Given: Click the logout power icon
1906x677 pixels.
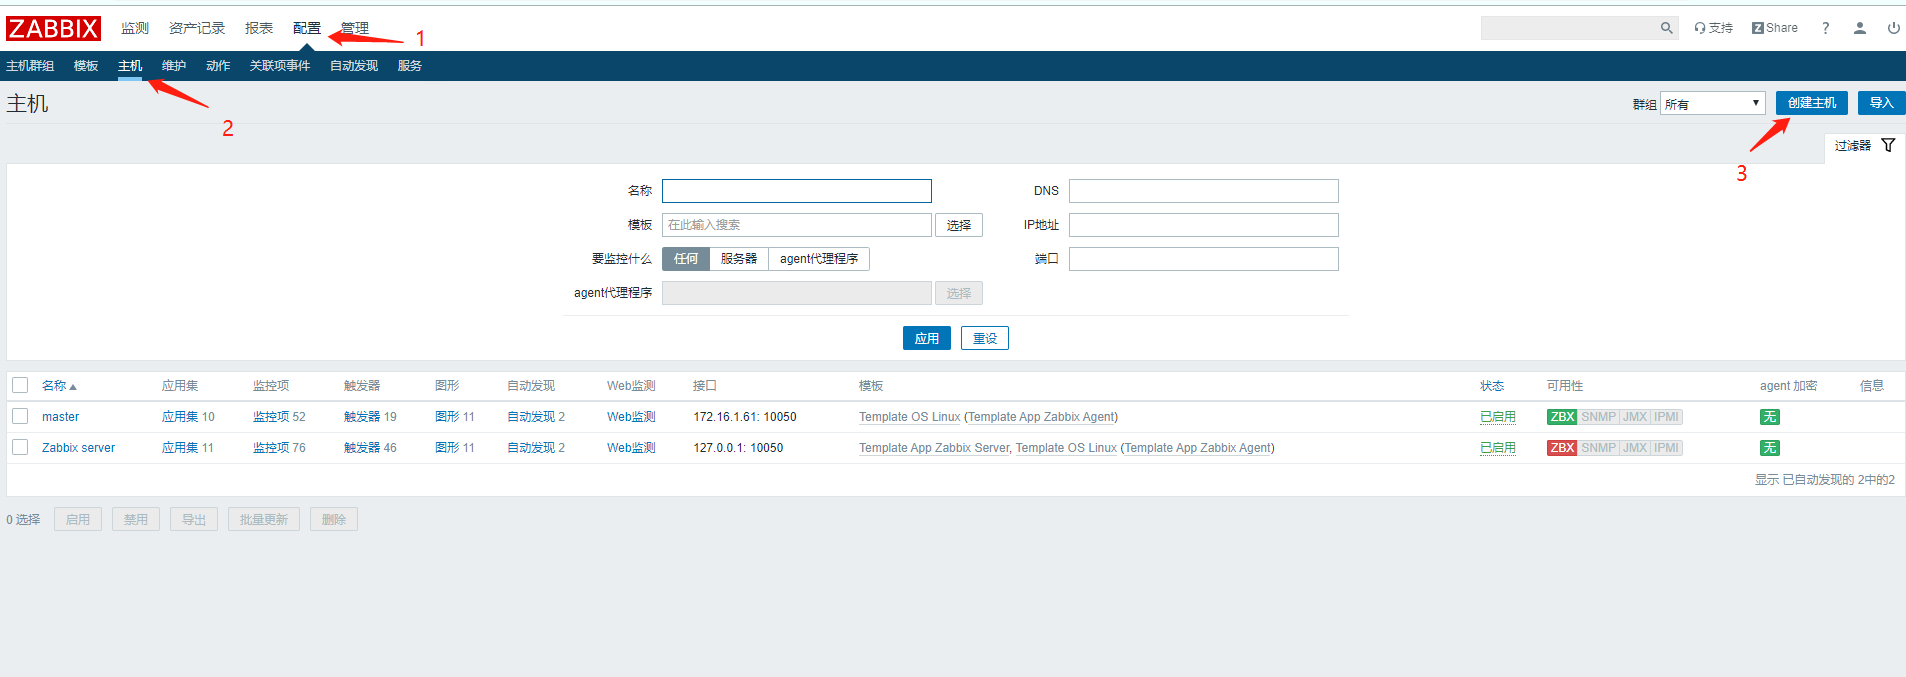Looking at the screenshot, I should click(x=1894, y=28).
